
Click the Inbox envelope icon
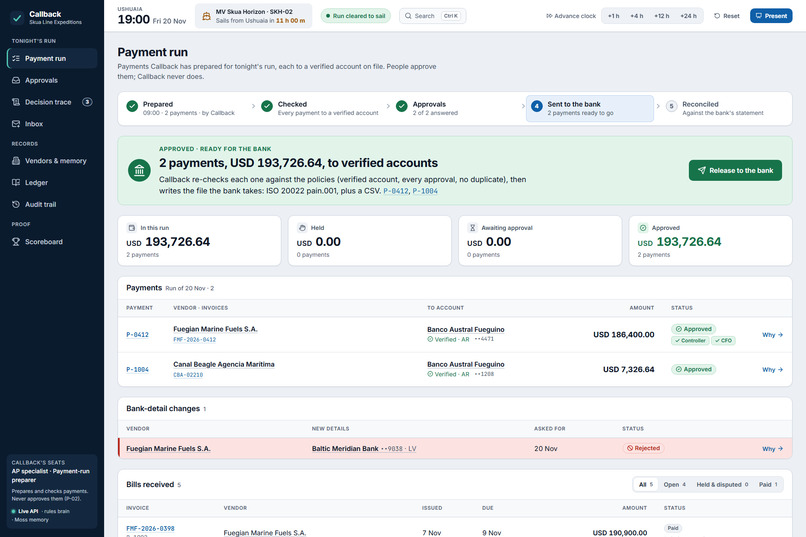[16, 124]
